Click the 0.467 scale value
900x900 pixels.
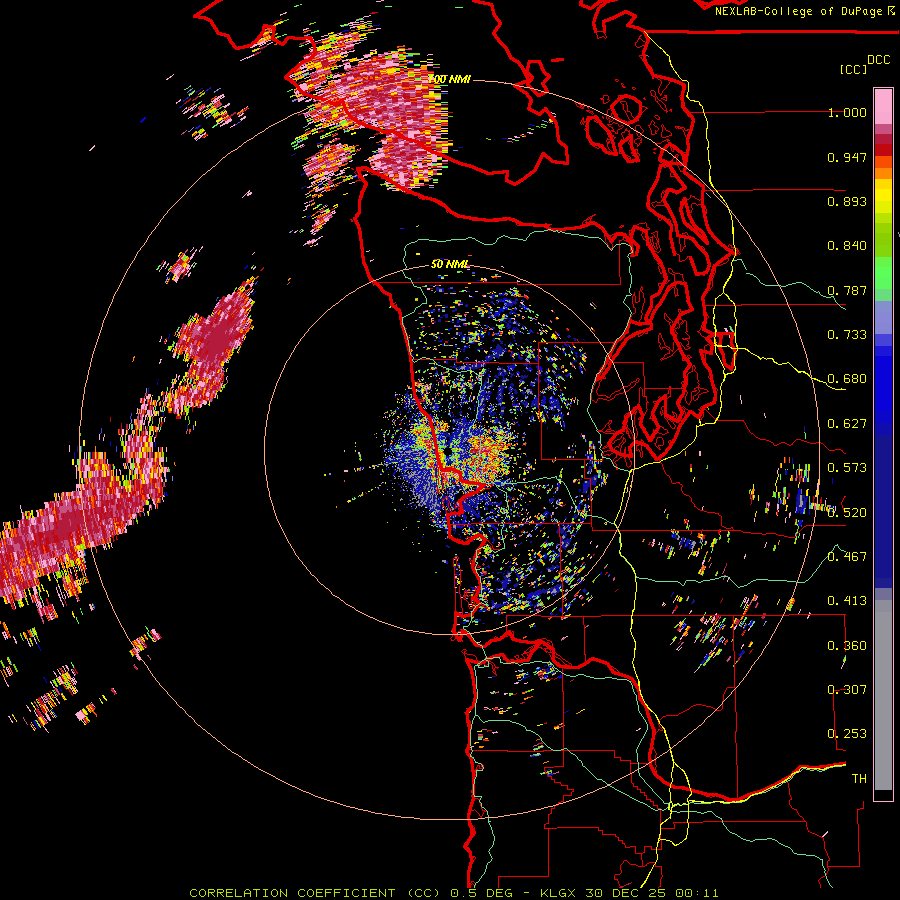[847, 556]
